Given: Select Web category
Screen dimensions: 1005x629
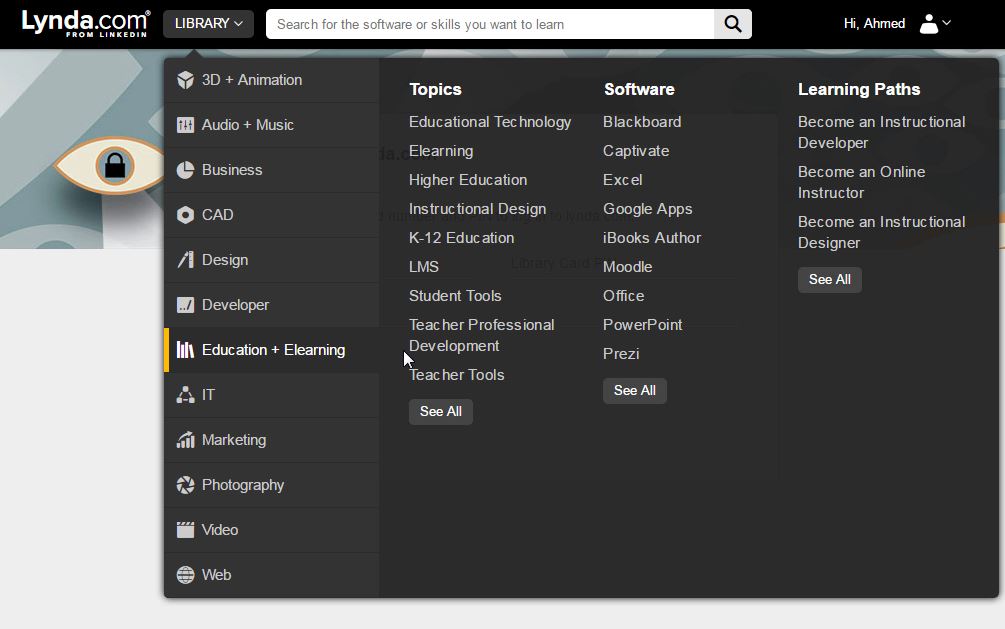Looking at the screenshot, I should [272, 574].
